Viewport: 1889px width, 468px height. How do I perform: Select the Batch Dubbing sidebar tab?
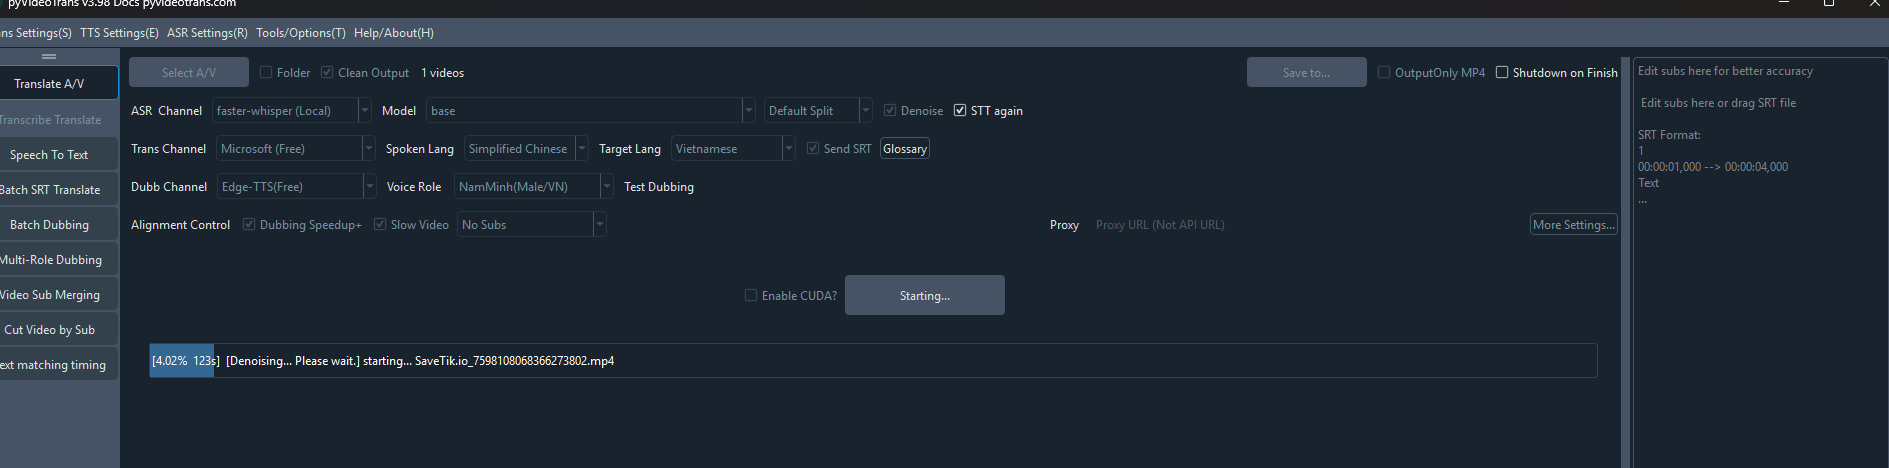50,225
